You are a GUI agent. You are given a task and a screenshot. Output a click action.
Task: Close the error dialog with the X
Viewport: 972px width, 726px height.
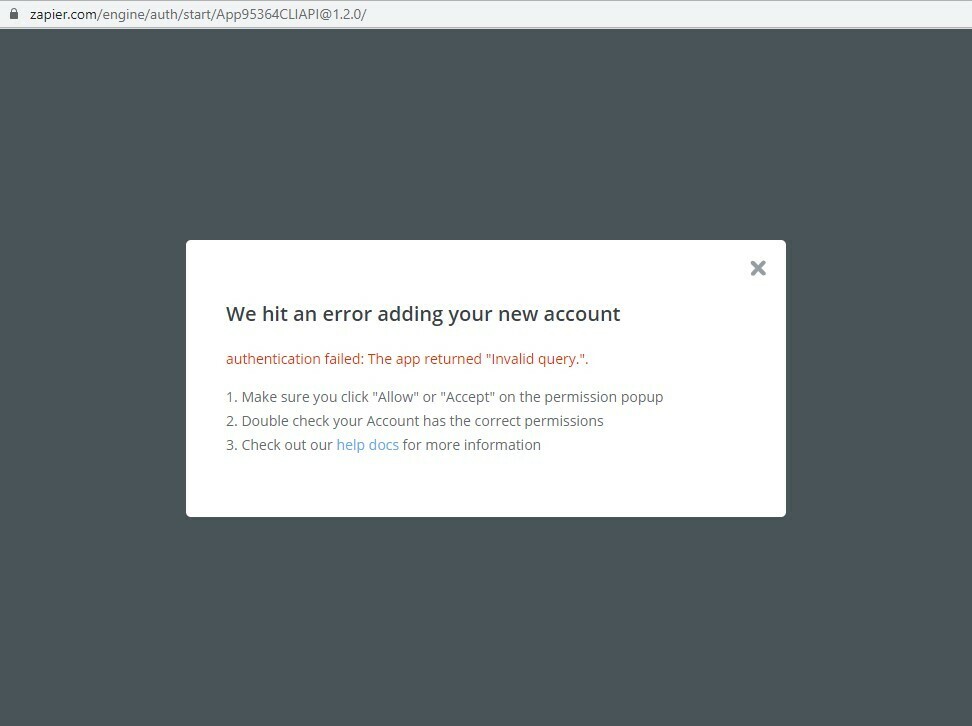tap(758, 268)
